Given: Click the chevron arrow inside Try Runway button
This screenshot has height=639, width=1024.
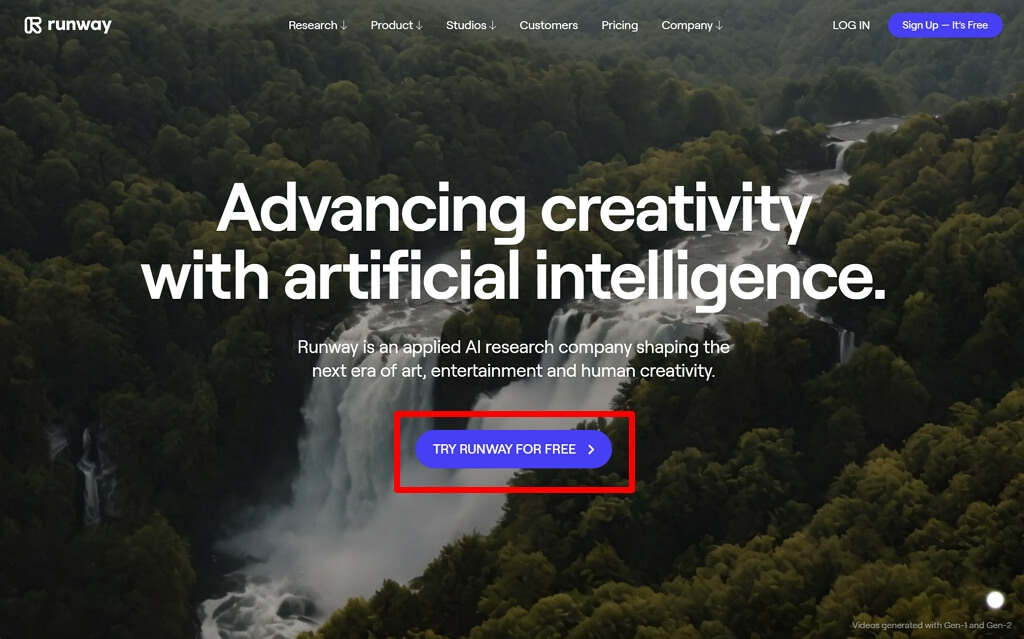Looking at the screenshot, I should click(x=591, y=450).
